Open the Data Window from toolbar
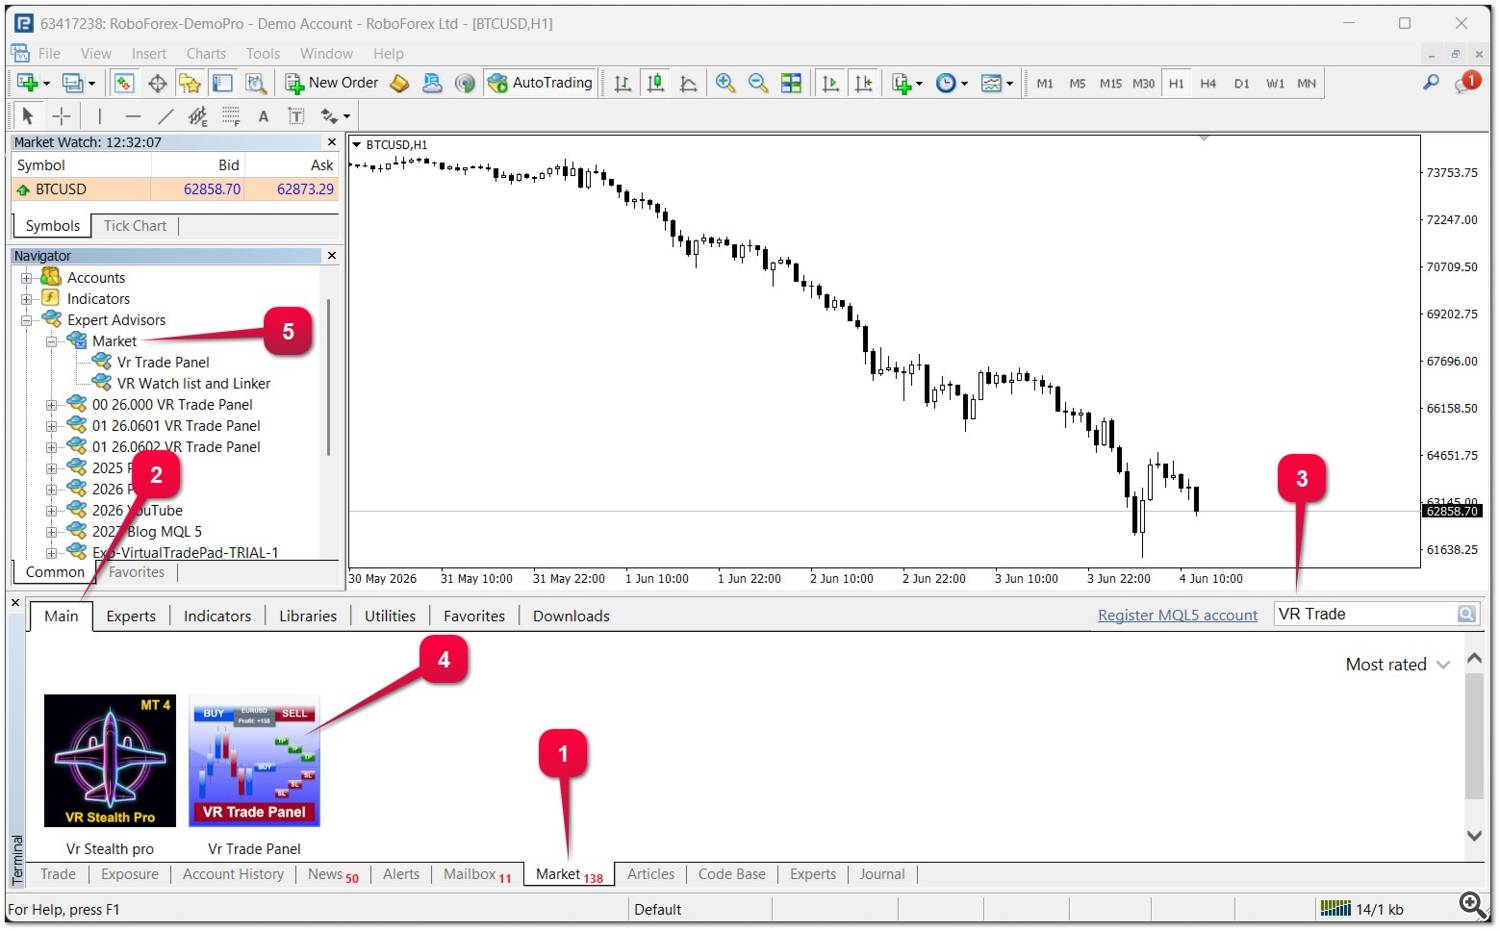Viewport: 1500px width, 931px height. [157, 83]
